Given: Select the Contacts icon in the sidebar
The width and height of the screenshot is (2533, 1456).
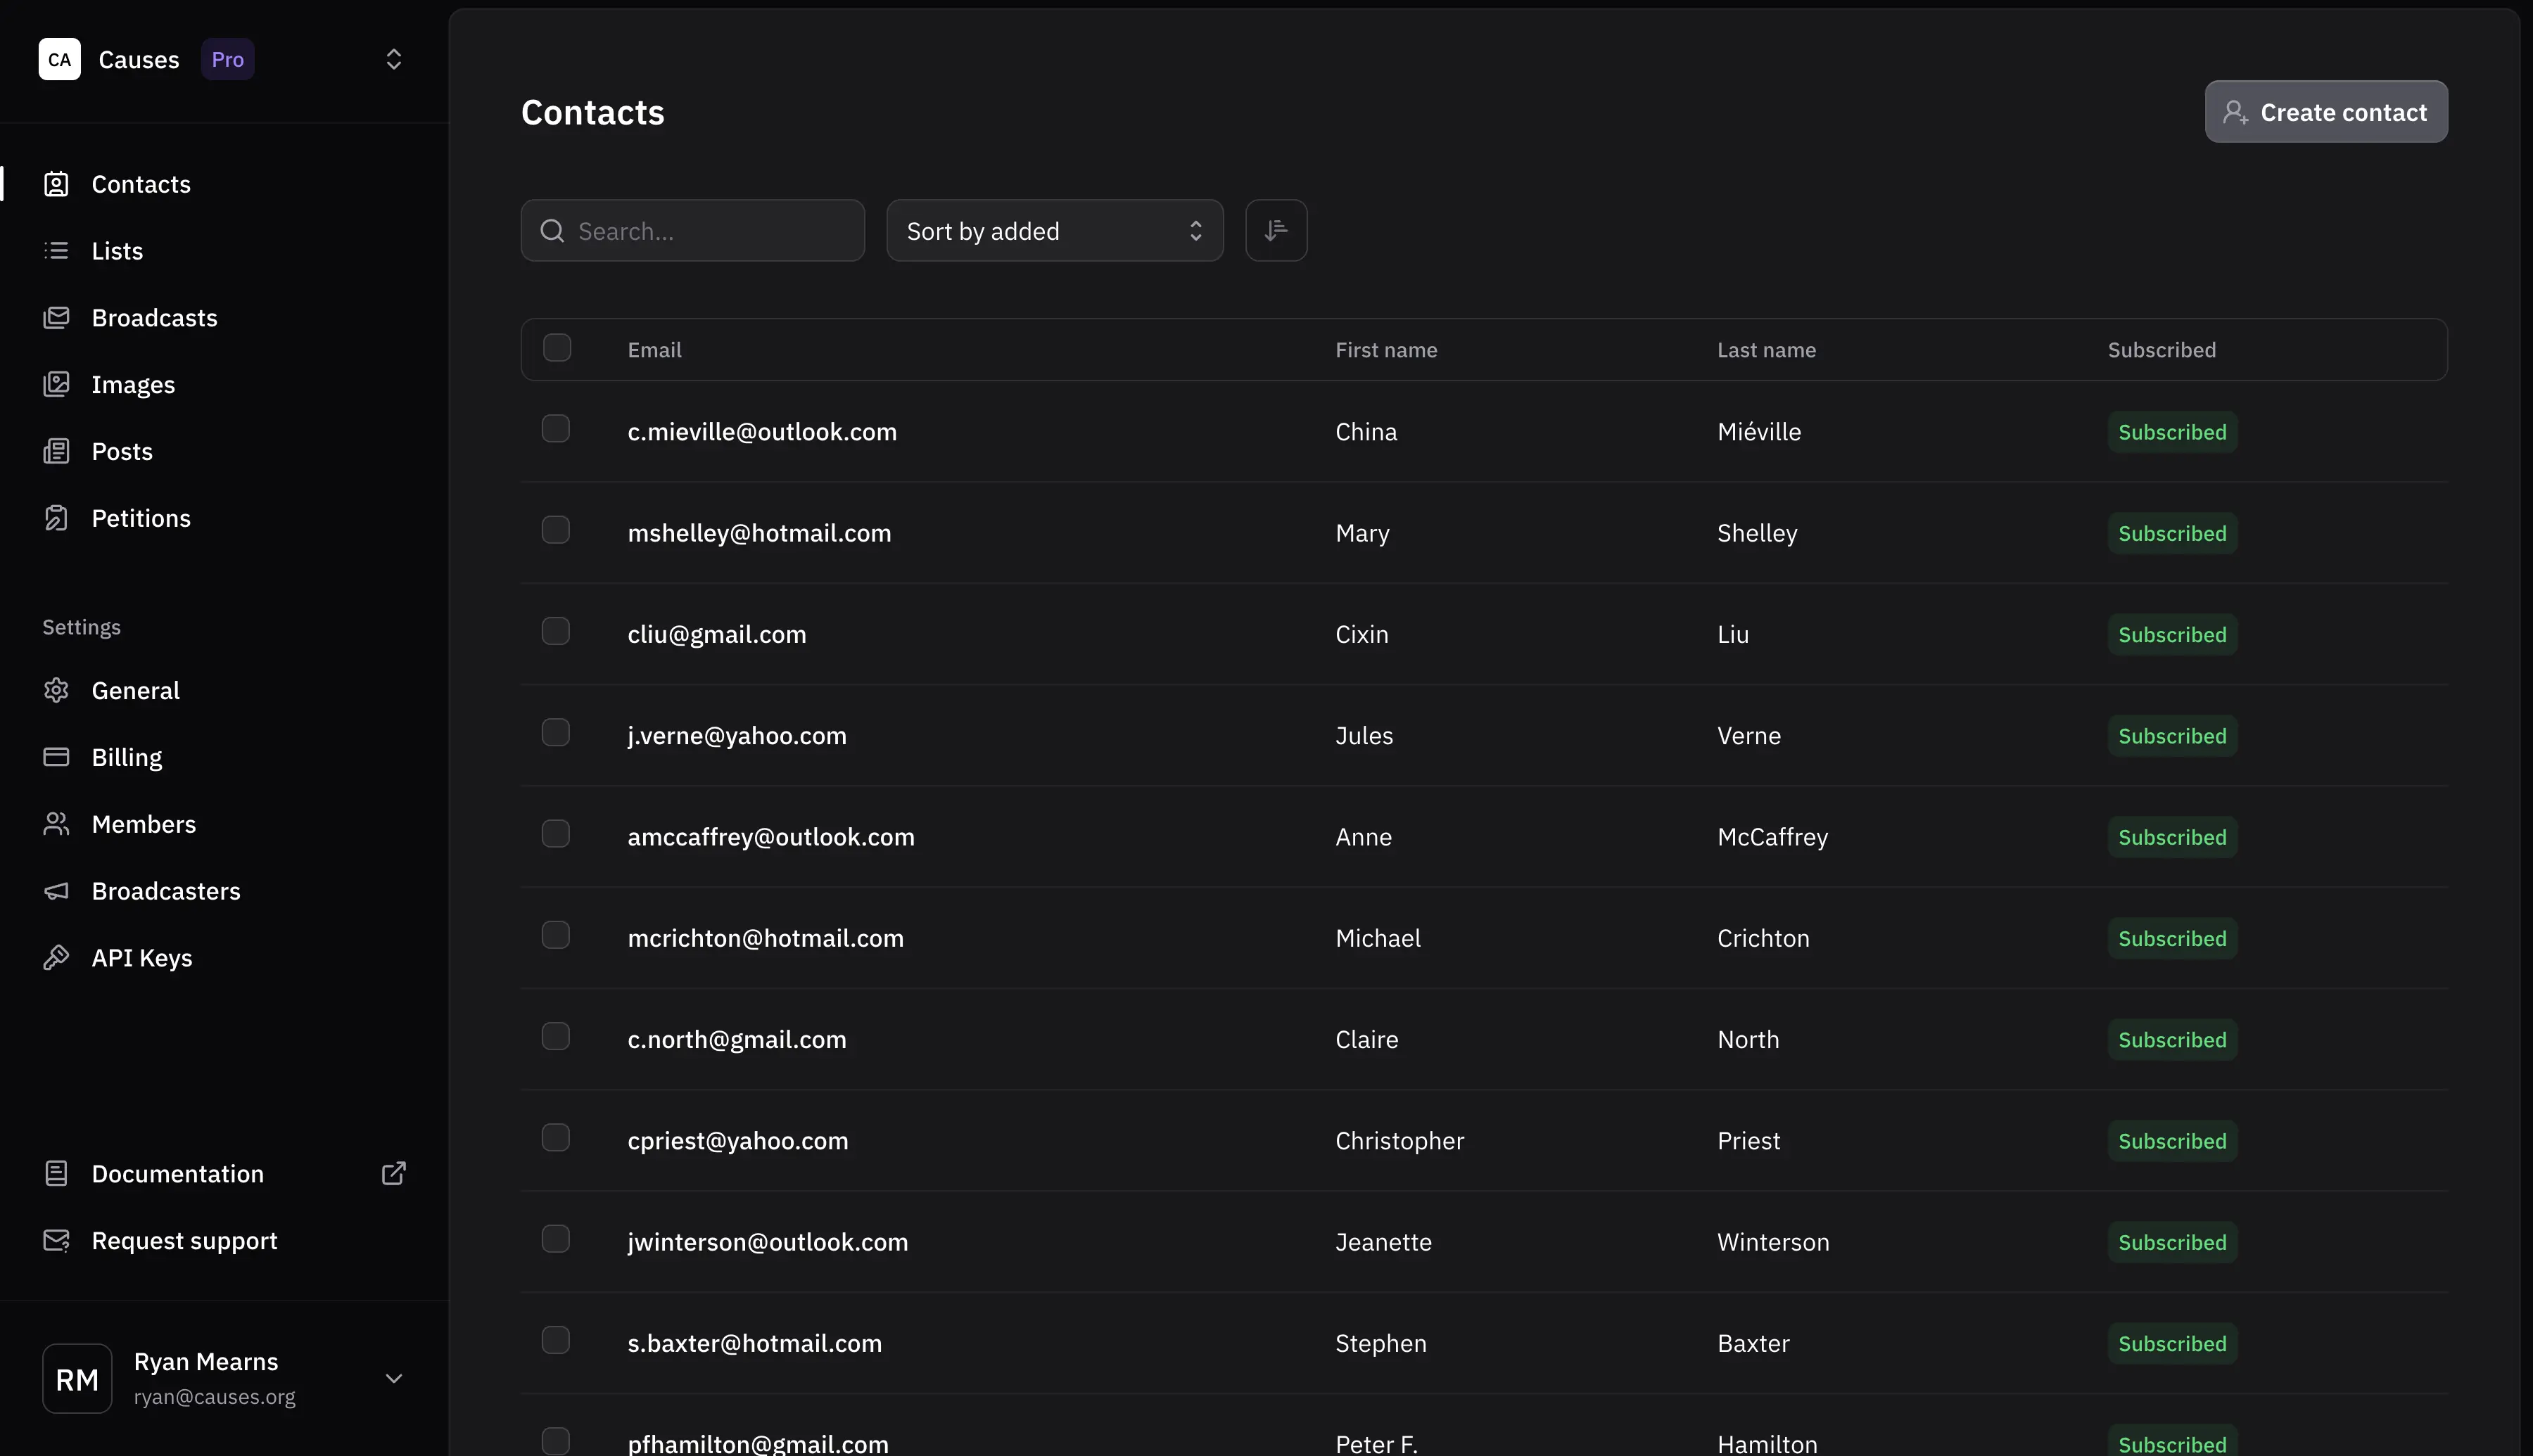Looking at the screenshot, I should (57, 184).
